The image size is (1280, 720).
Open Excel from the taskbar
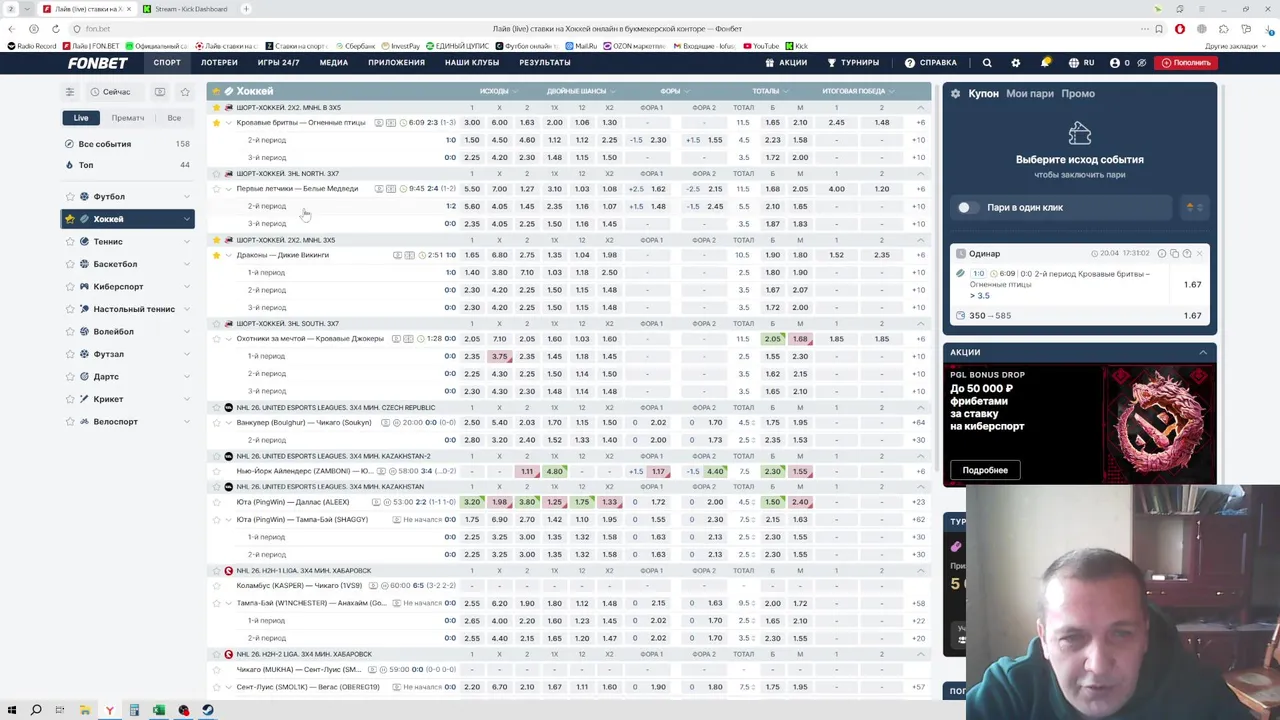click(x=158, y=710)
